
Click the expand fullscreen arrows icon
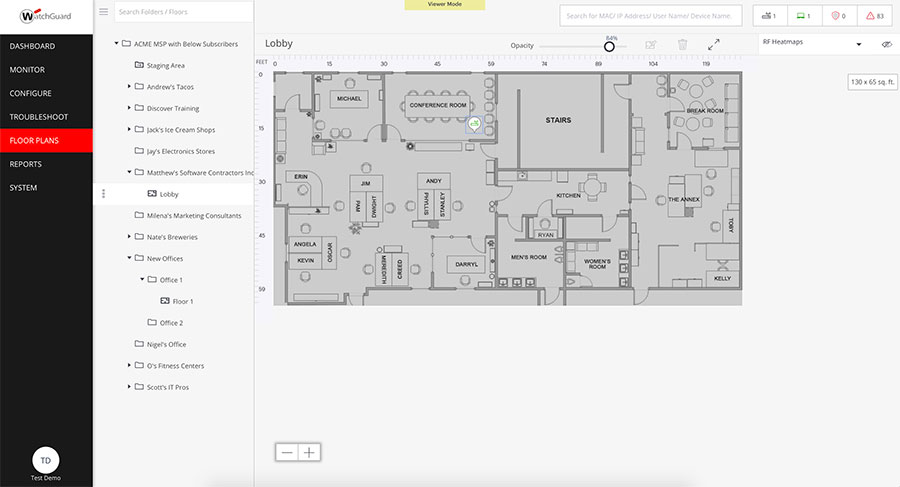pos(714,45)
